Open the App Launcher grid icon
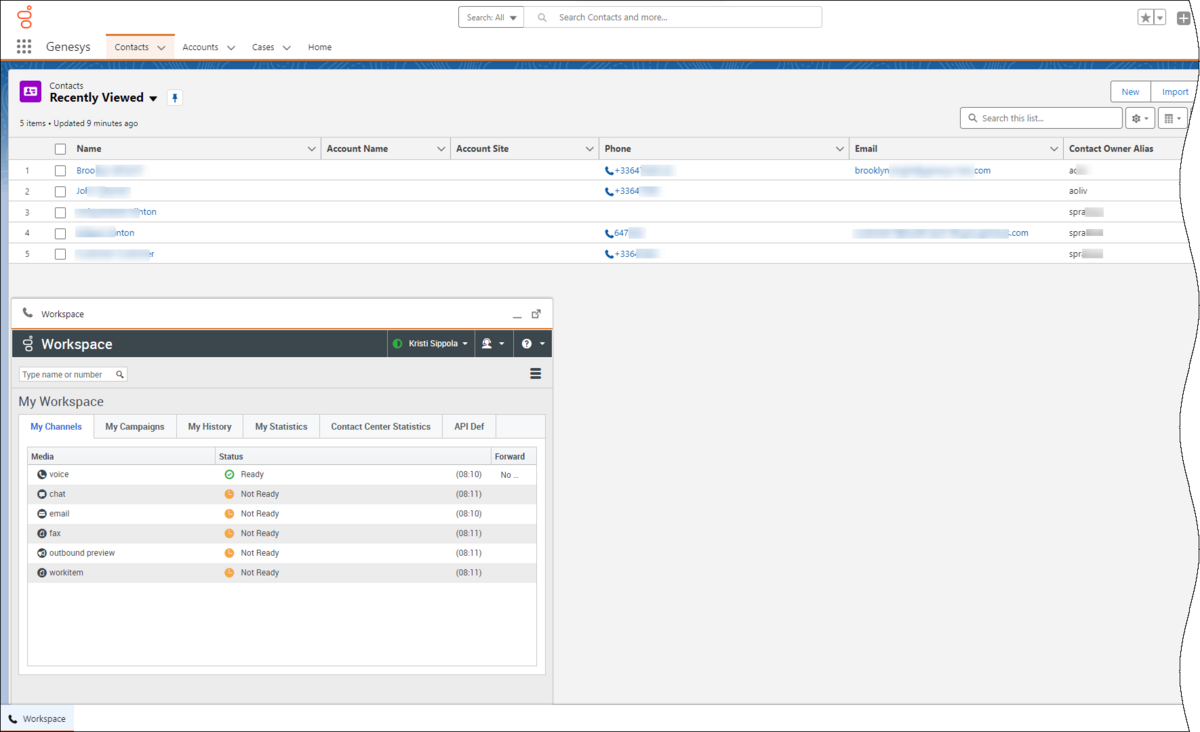 coord(24,47)
